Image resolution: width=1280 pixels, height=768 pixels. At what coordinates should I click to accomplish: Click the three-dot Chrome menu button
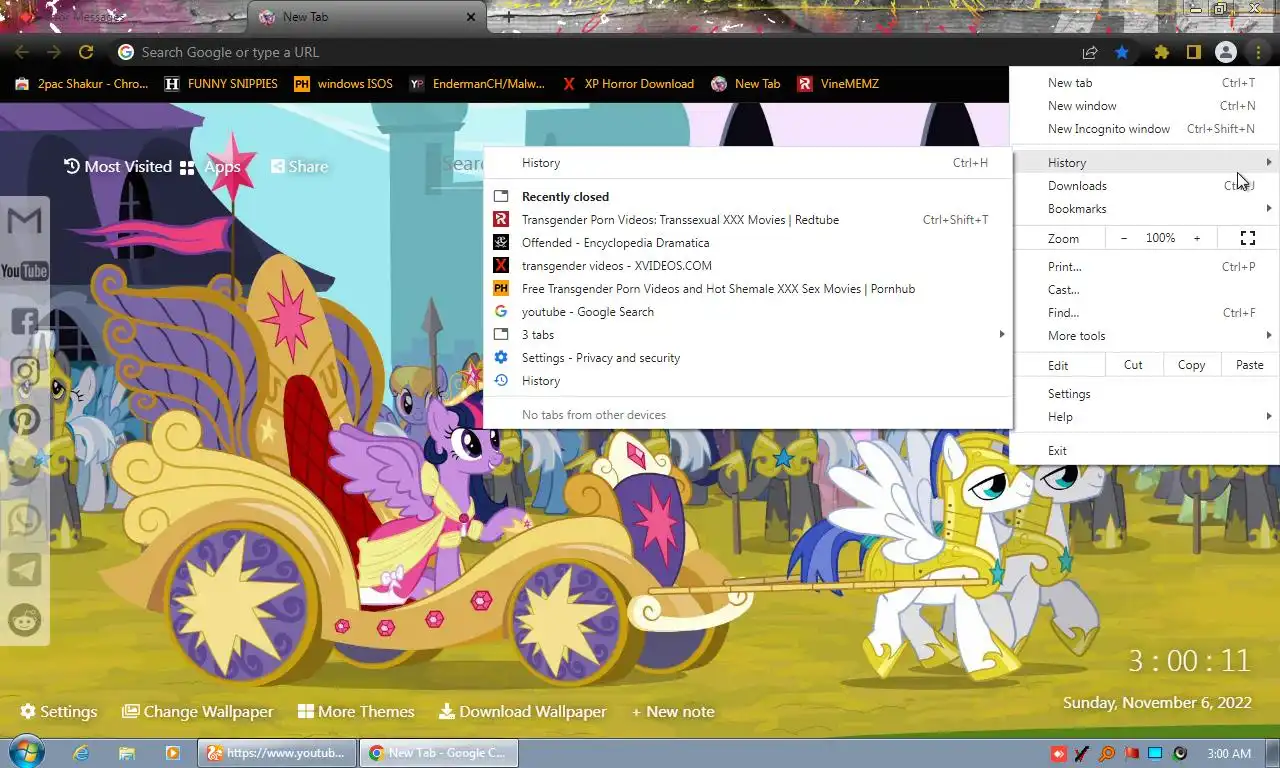pyautogui.click(x=1256, y=52)
